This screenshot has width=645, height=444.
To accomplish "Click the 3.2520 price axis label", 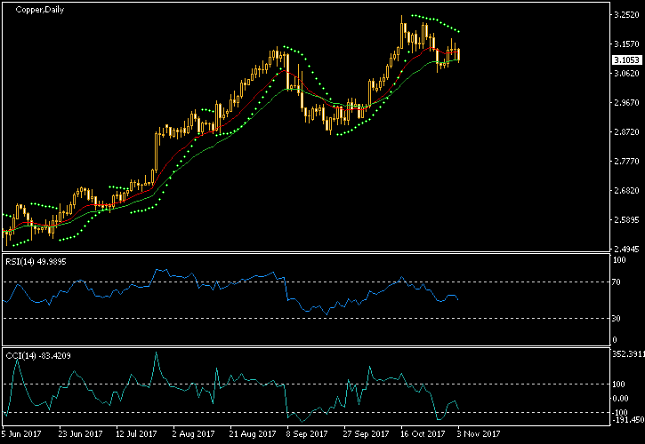I will (626, 15).
